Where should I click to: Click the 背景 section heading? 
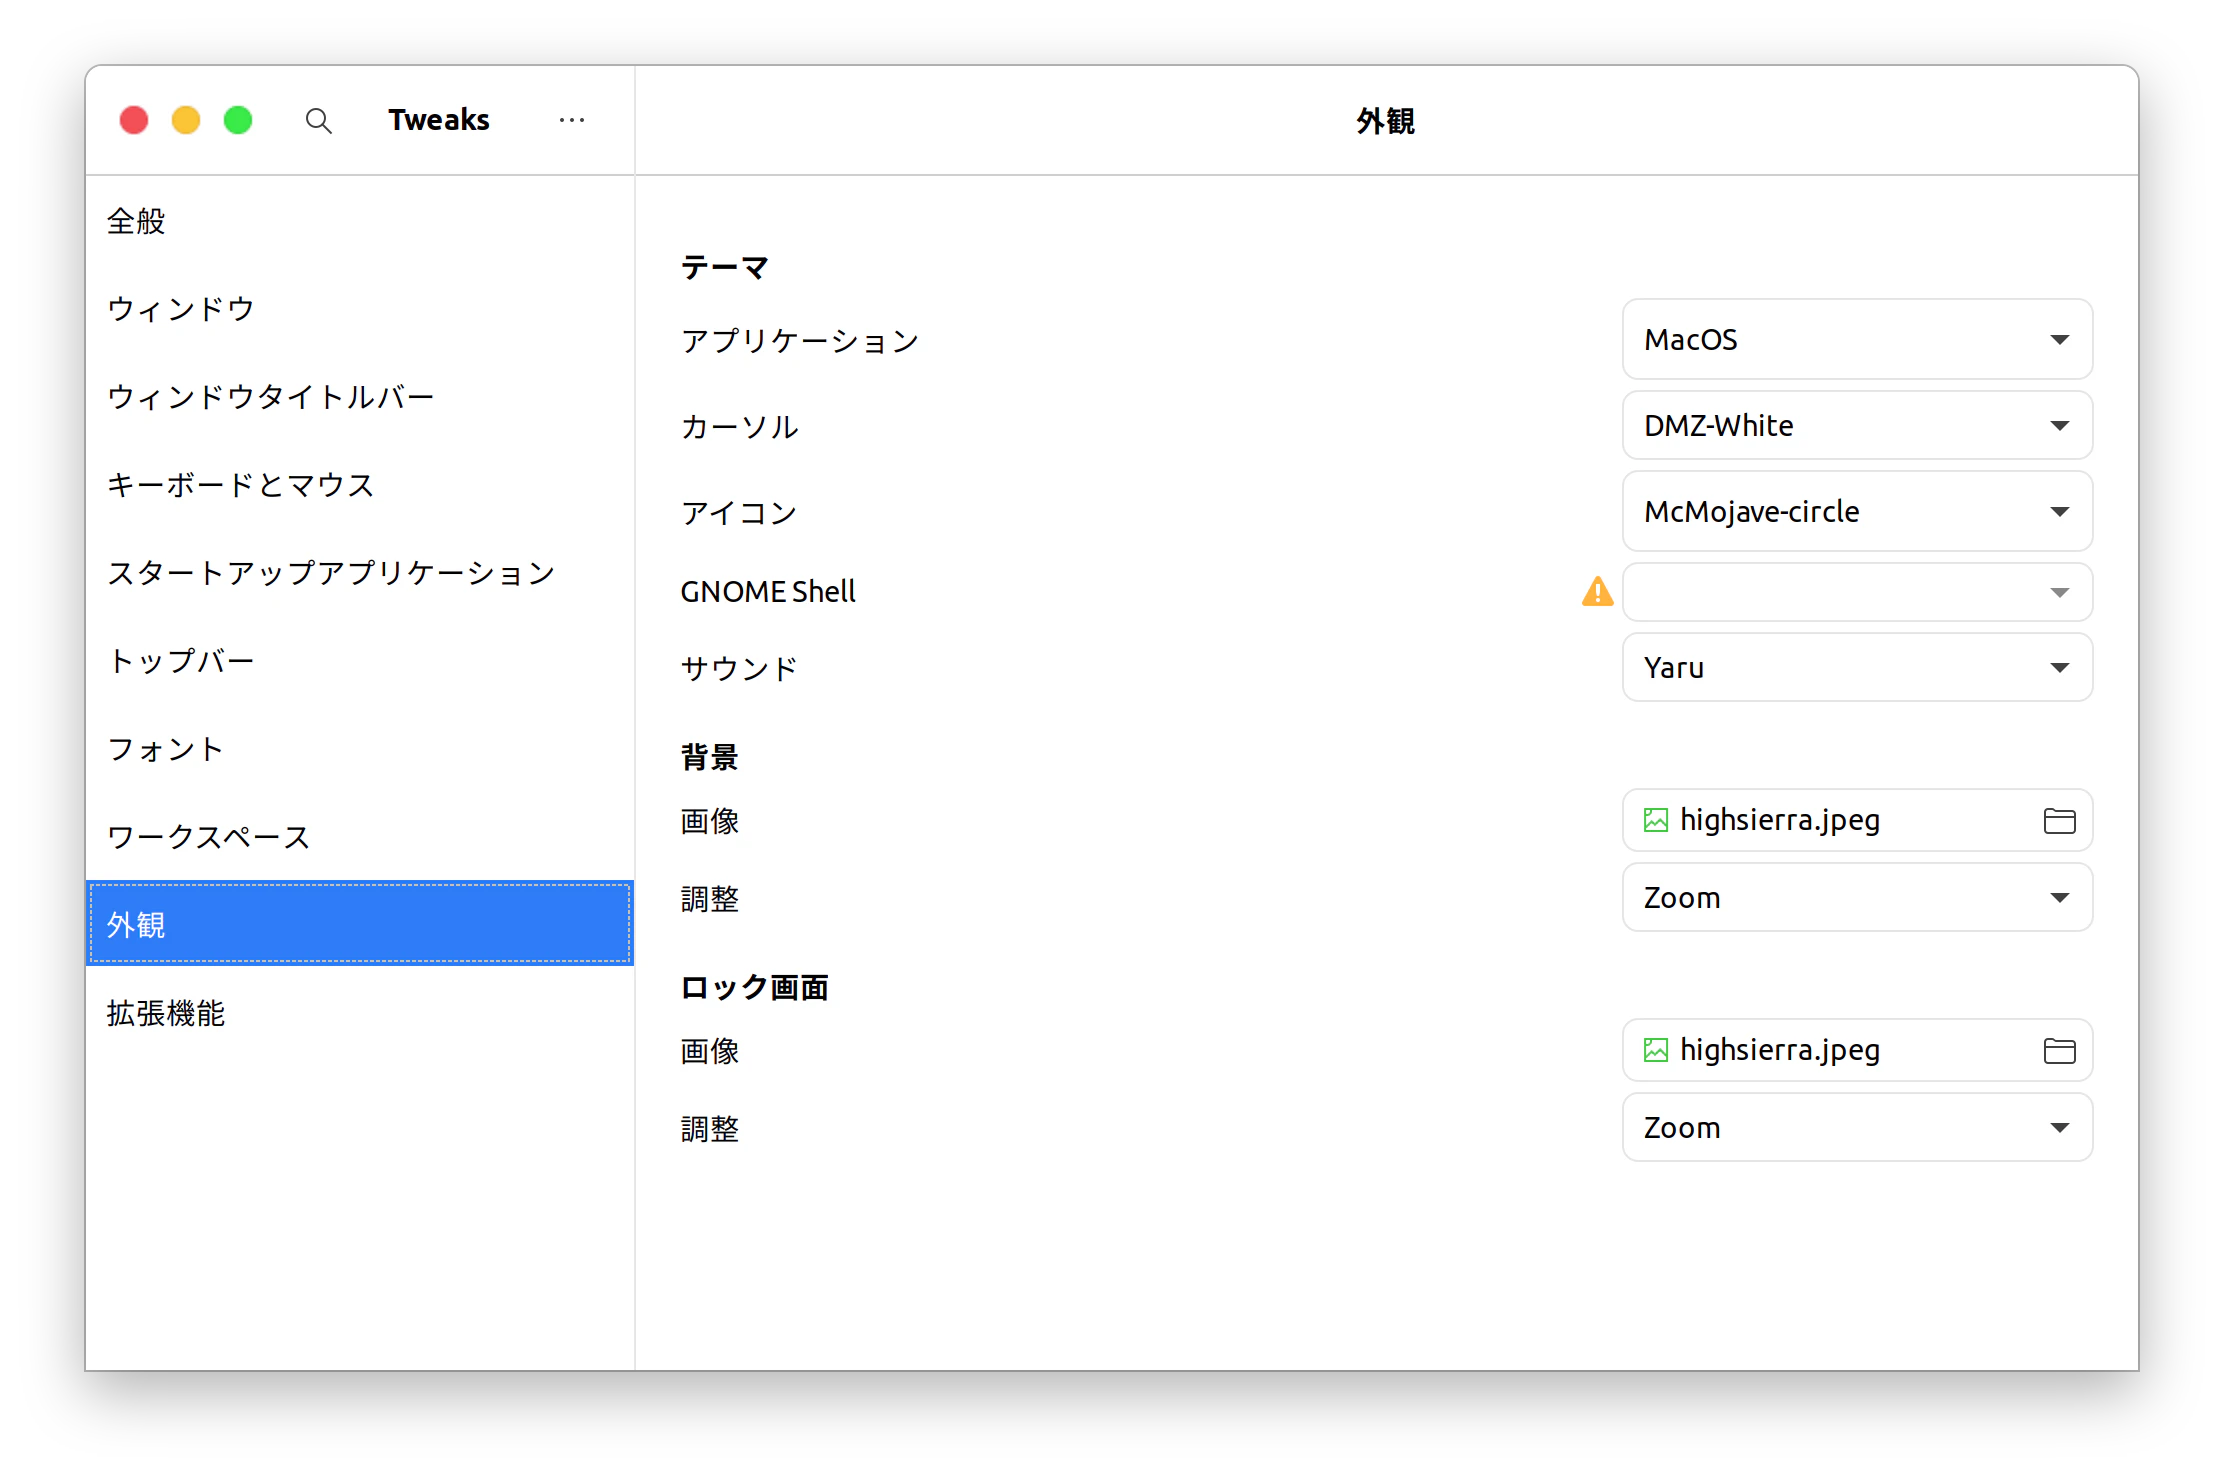click(709, 757)
